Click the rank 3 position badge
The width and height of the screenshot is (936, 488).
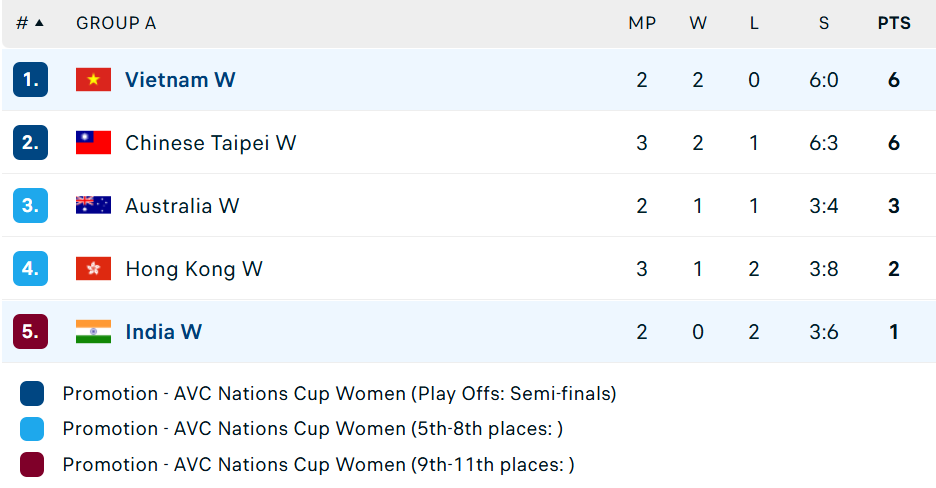coord(30,206)
